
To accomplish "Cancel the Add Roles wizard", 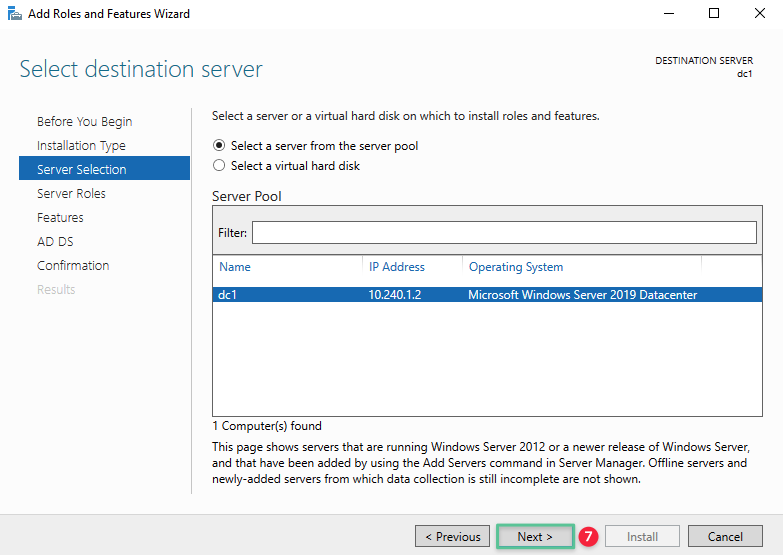I will [x=725, y=537].
